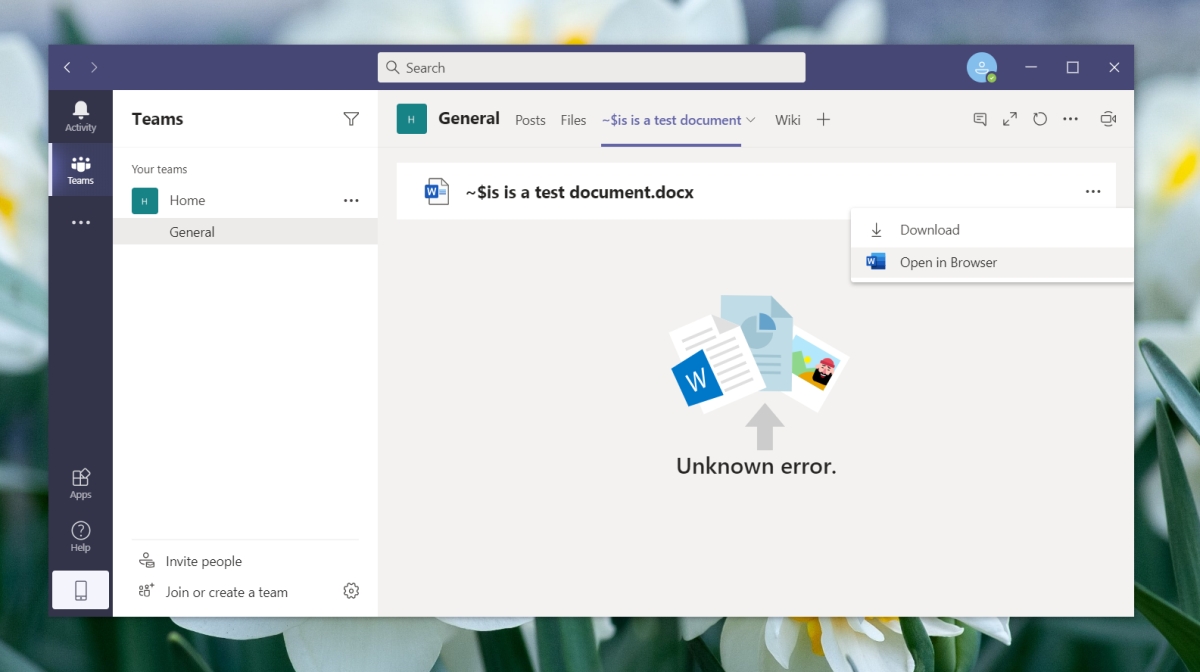Filter teams with the funnel icon
Screen dimensions: 1200x672
pyautogui.click(x=351, y=119)
